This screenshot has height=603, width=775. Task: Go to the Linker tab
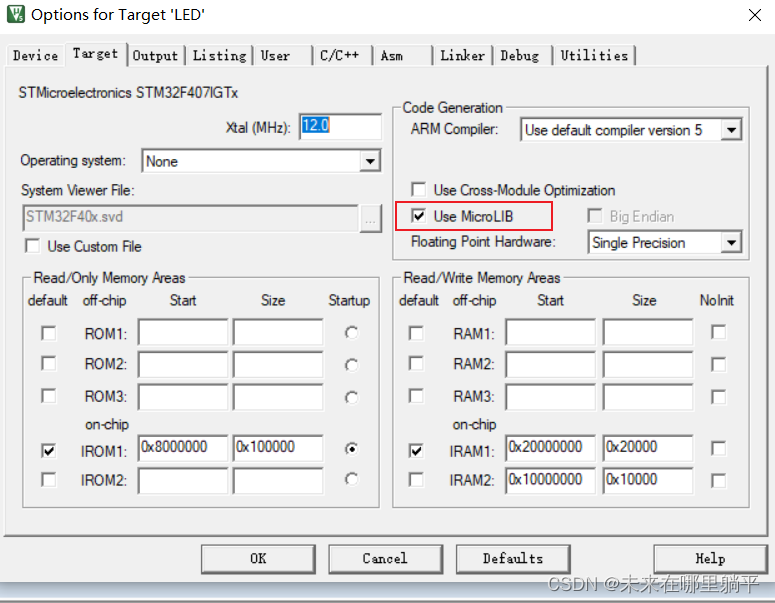(x=463, y=55)
